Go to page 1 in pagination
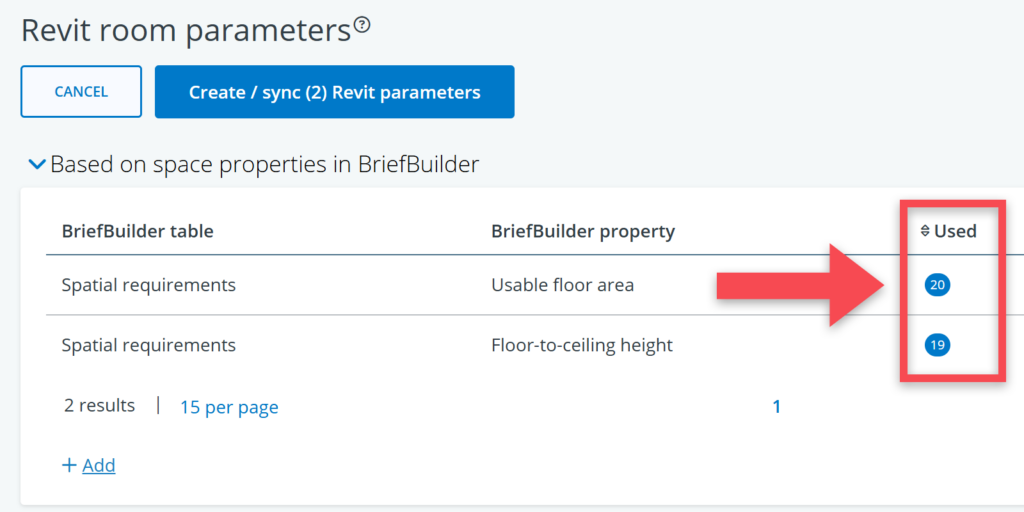1024x512 pixels. coord(776,406)
